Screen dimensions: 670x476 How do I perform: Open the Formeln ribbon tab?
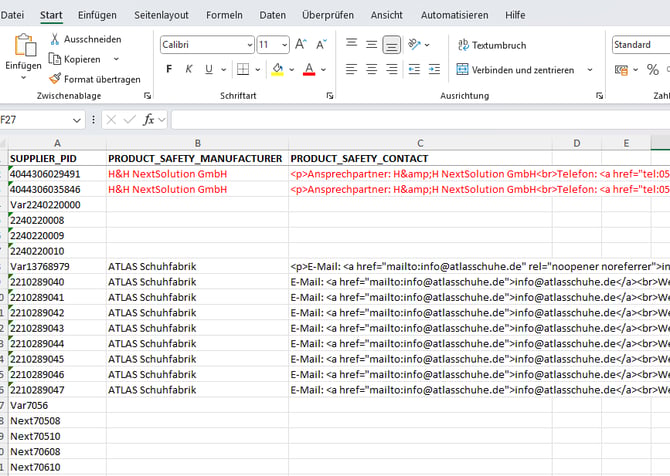click(224, 15)
